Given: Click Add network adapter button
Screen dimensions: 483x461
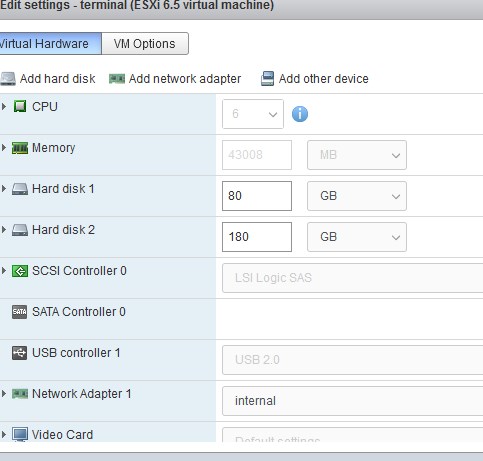Looking at the screenshot, I should pos(175,79).
